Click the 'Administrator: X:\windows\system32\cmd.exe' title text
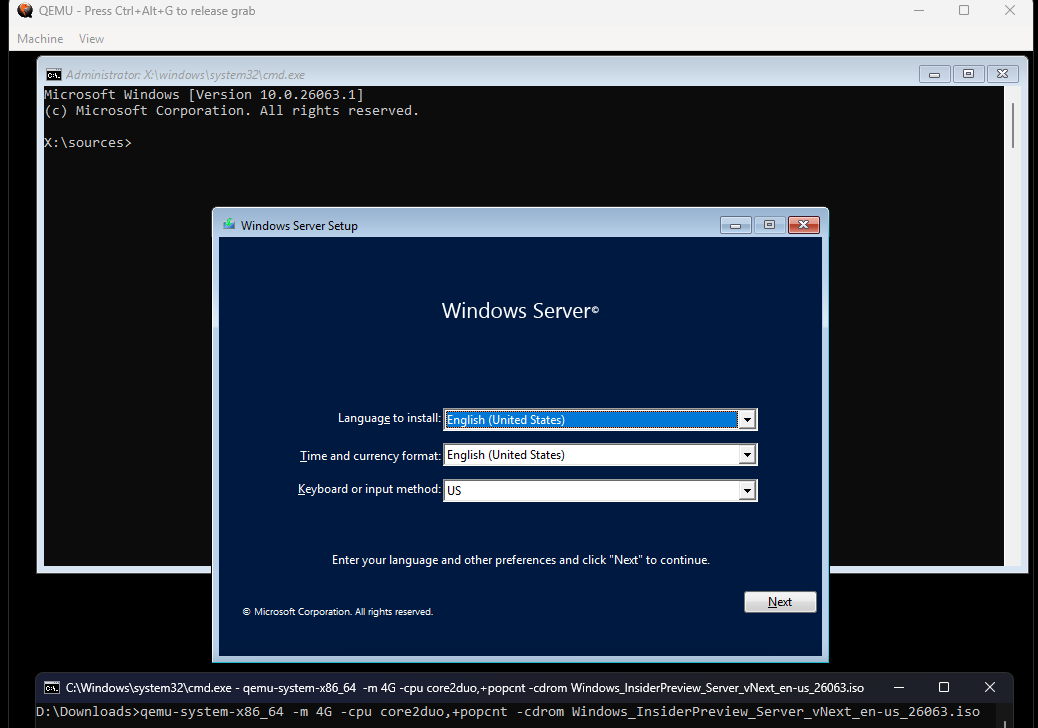The image size is (1038, 728). (x=185, y=75)
